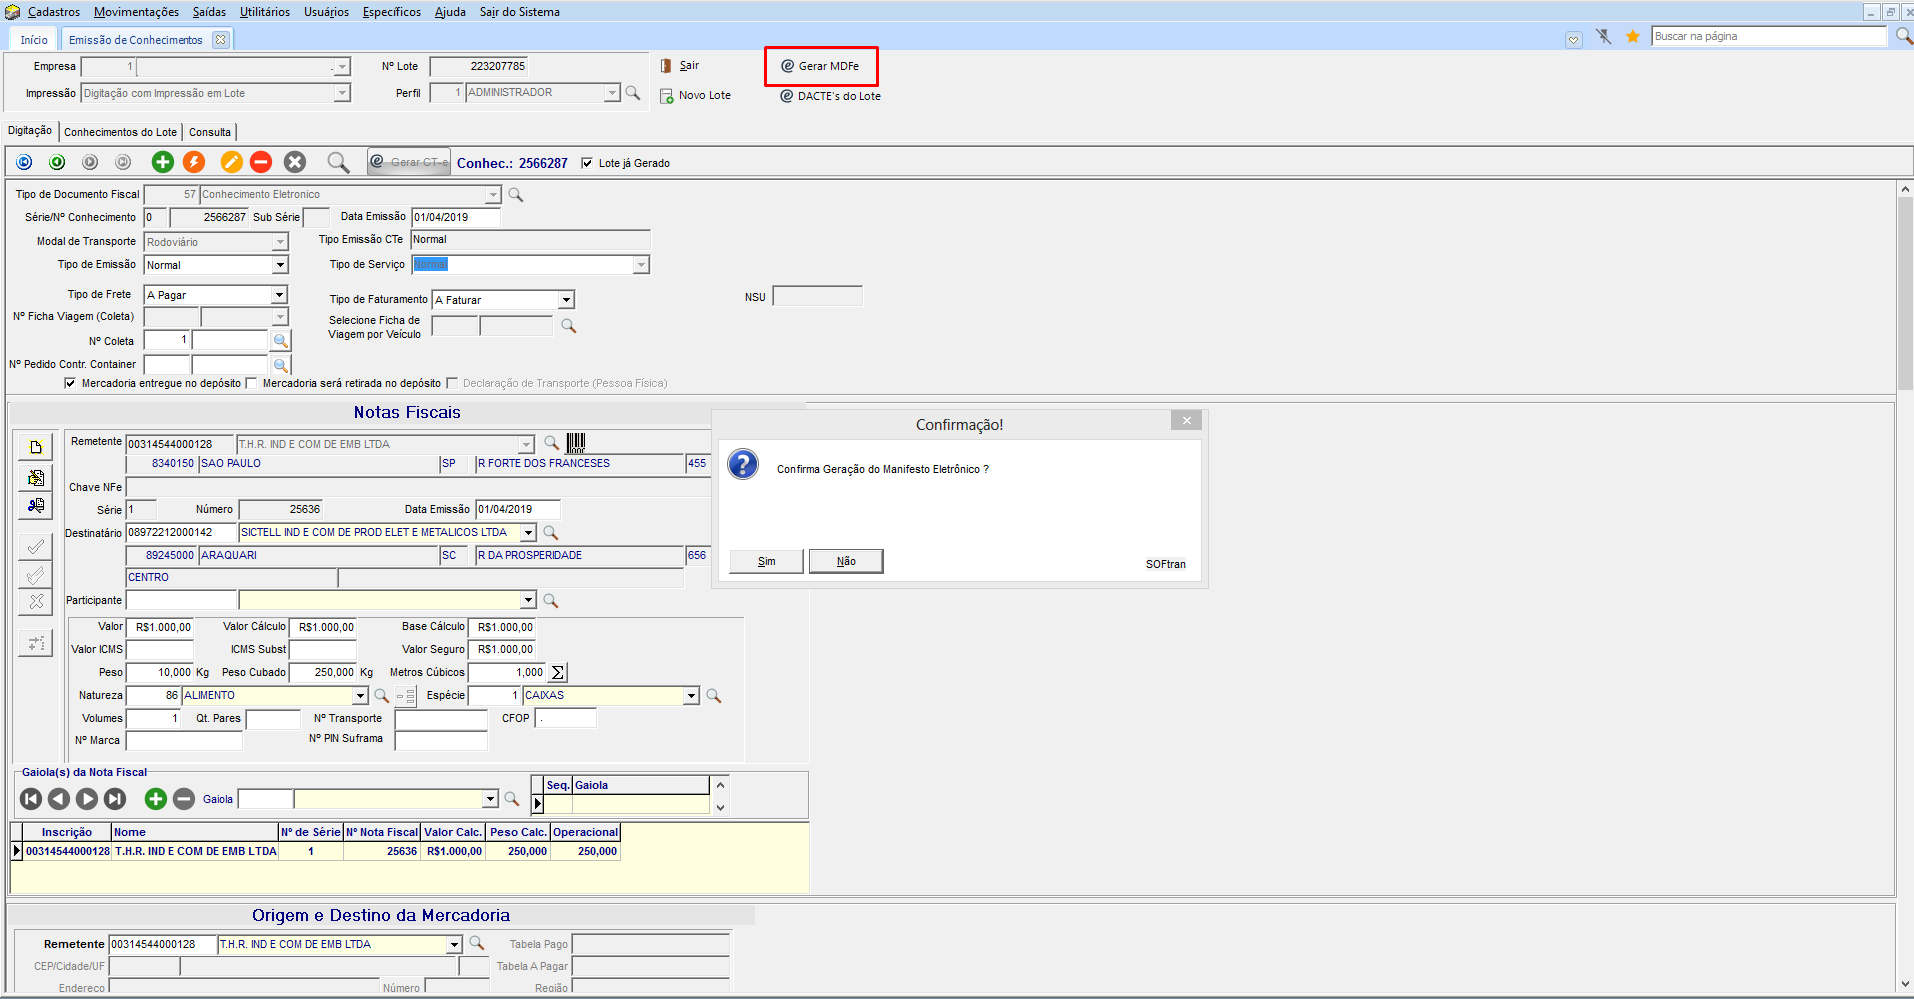This screenshot has width=1914, height=999.
Task: Uncheck Mercadoria entregue no depósito
Action: 70,383
